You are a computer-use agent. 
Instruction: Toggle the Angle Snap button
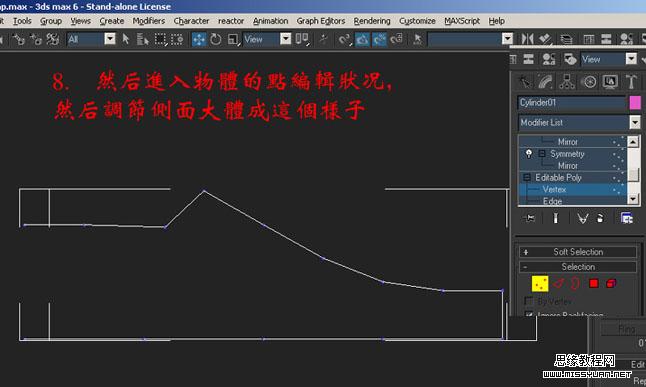(x=362, y=40)
